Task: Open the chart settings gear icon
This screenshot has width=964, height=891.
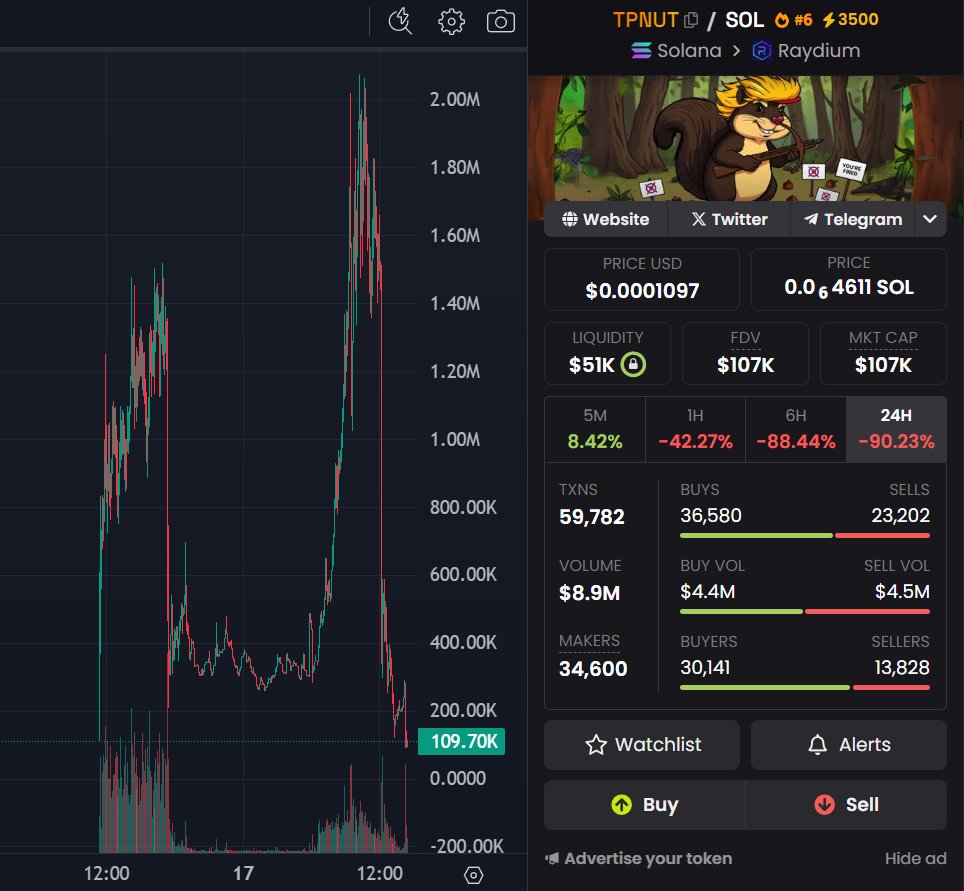Action: (451, 21)
